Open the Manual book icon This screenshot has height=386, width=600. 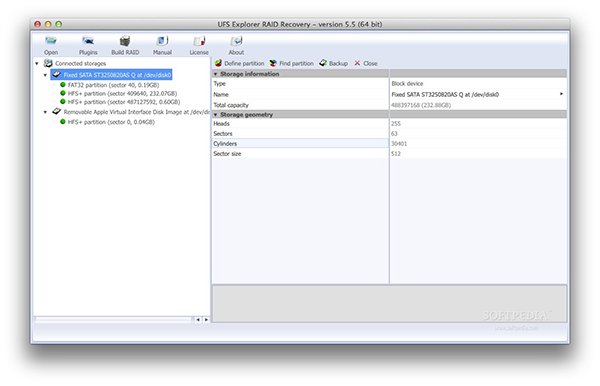(x=162, y=40)
